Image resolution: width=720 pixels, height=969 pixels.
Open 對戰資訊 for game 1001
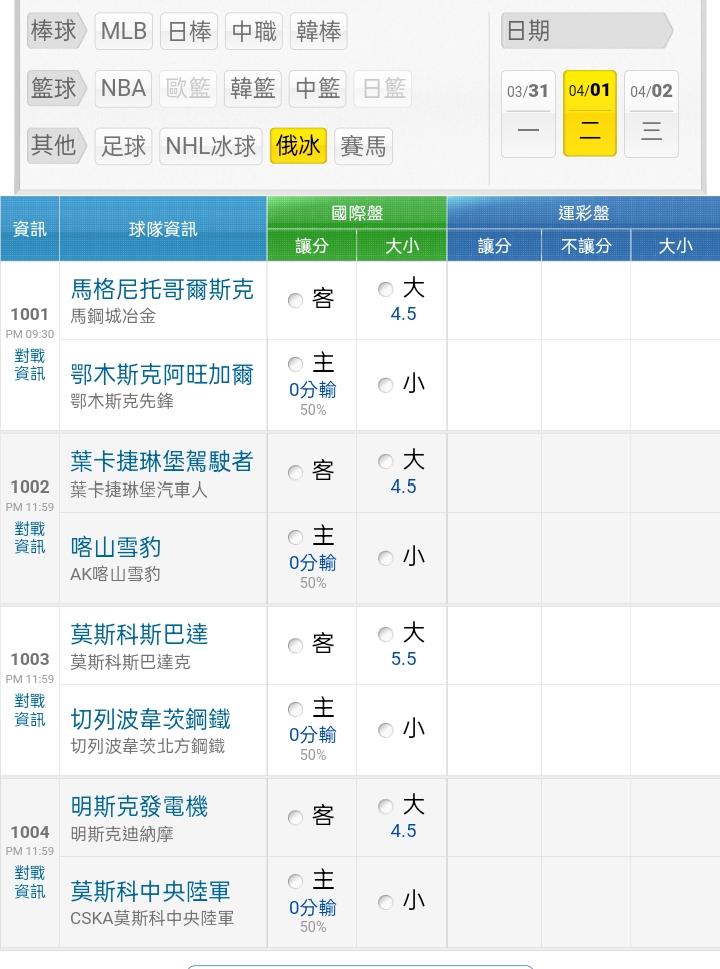coord(30,365)
